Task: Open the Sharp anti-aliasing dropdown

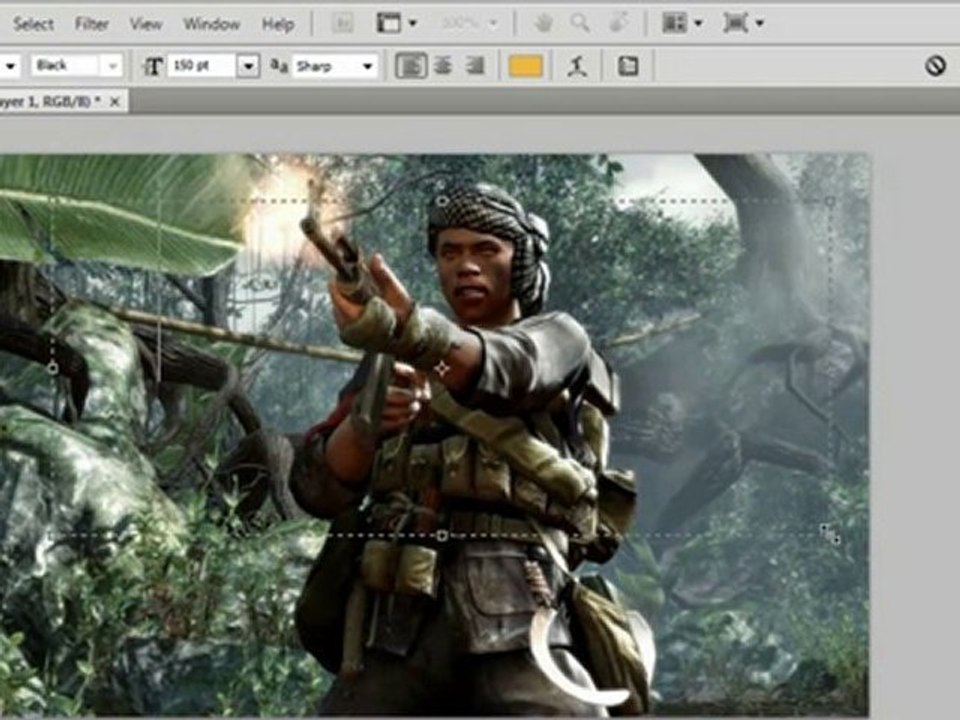Action: coord(336,66)
